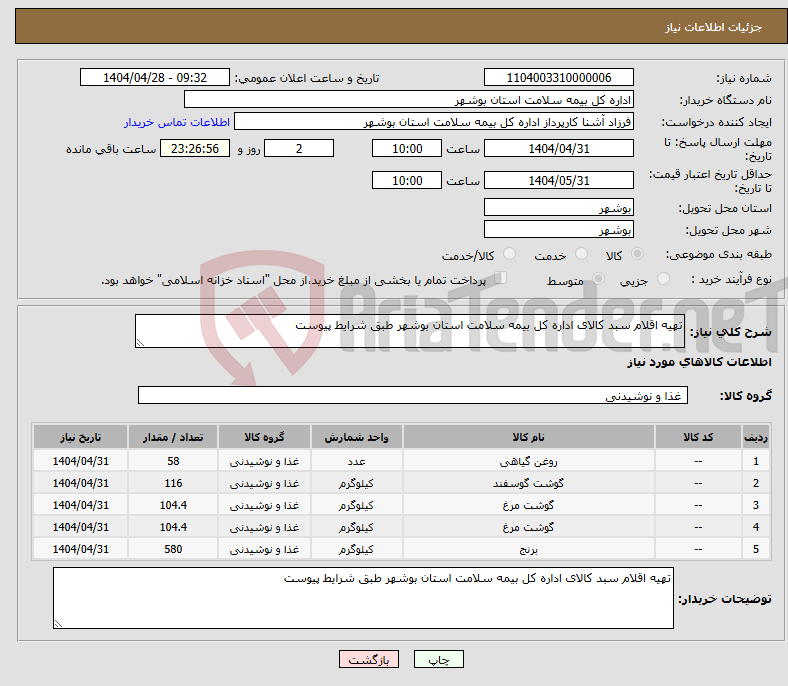
Task: Click the delivery city بوشهر field
Action: (558, 229)
